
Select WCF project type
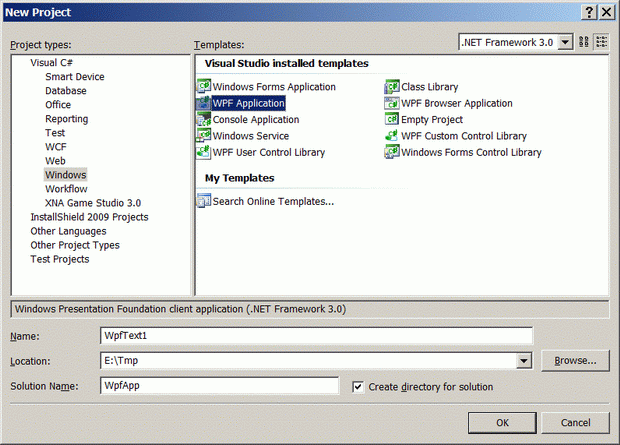pyautogui.click(x=56, y=147)
